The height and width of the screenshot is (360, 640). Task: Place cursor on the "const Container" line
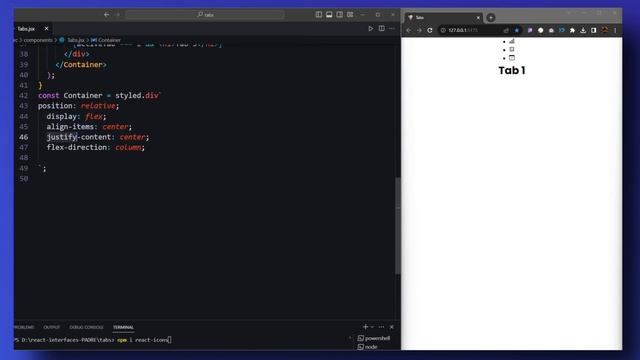pos(100,96)
